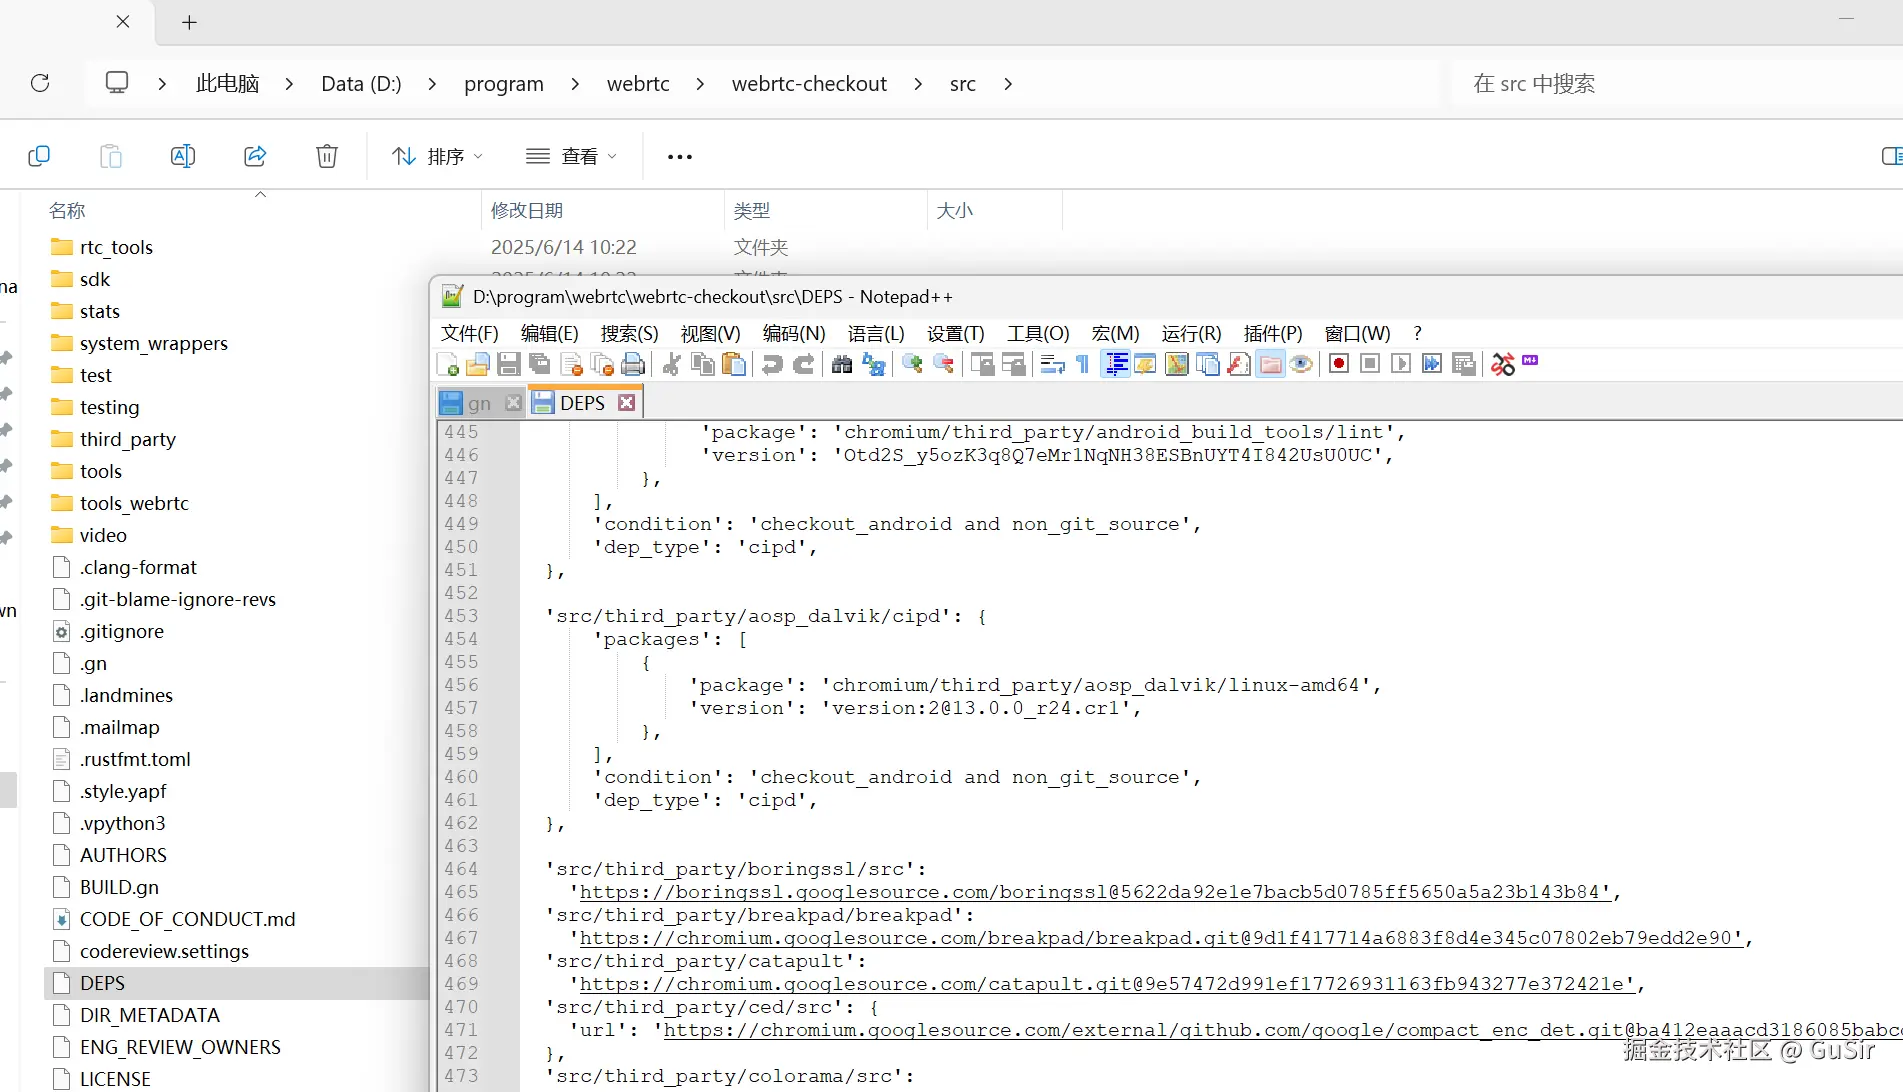The image size is (1903, 1092).
Task: Toggle synchronized vertical scrolling
Action: (982, 365)
